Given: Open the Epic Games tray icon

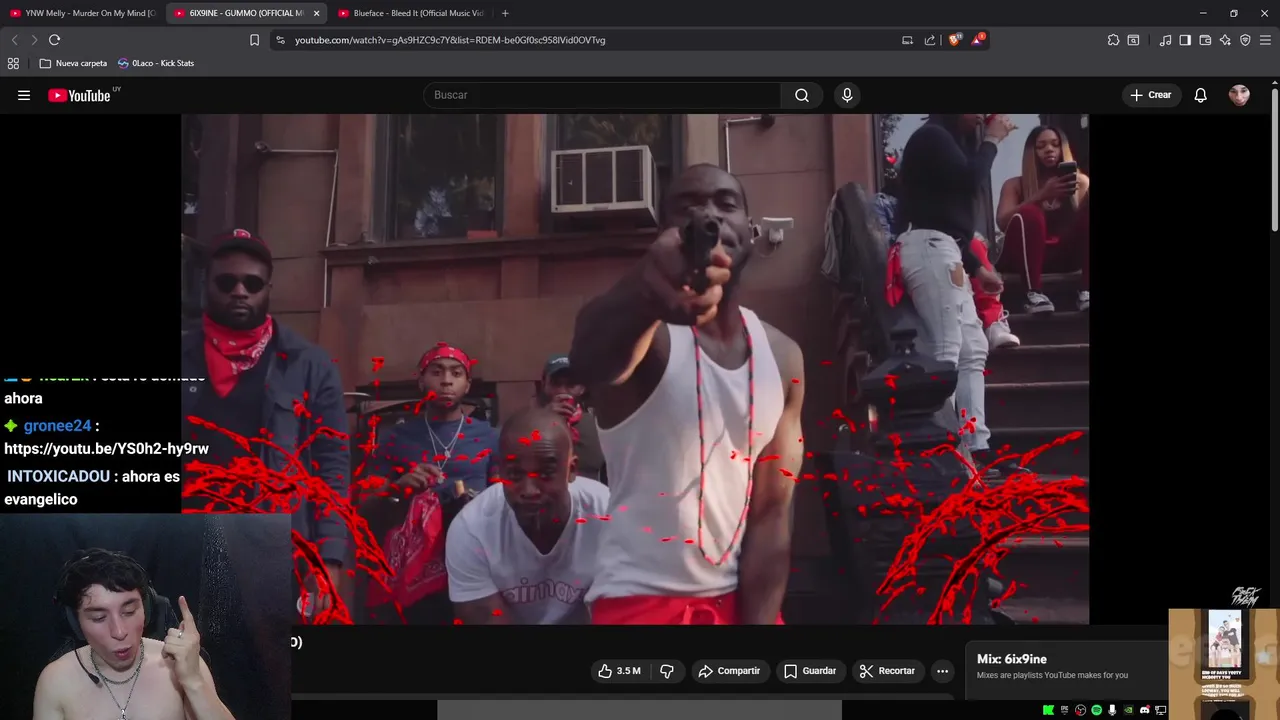Looking at the screenshot, I should pos(1064,710).
